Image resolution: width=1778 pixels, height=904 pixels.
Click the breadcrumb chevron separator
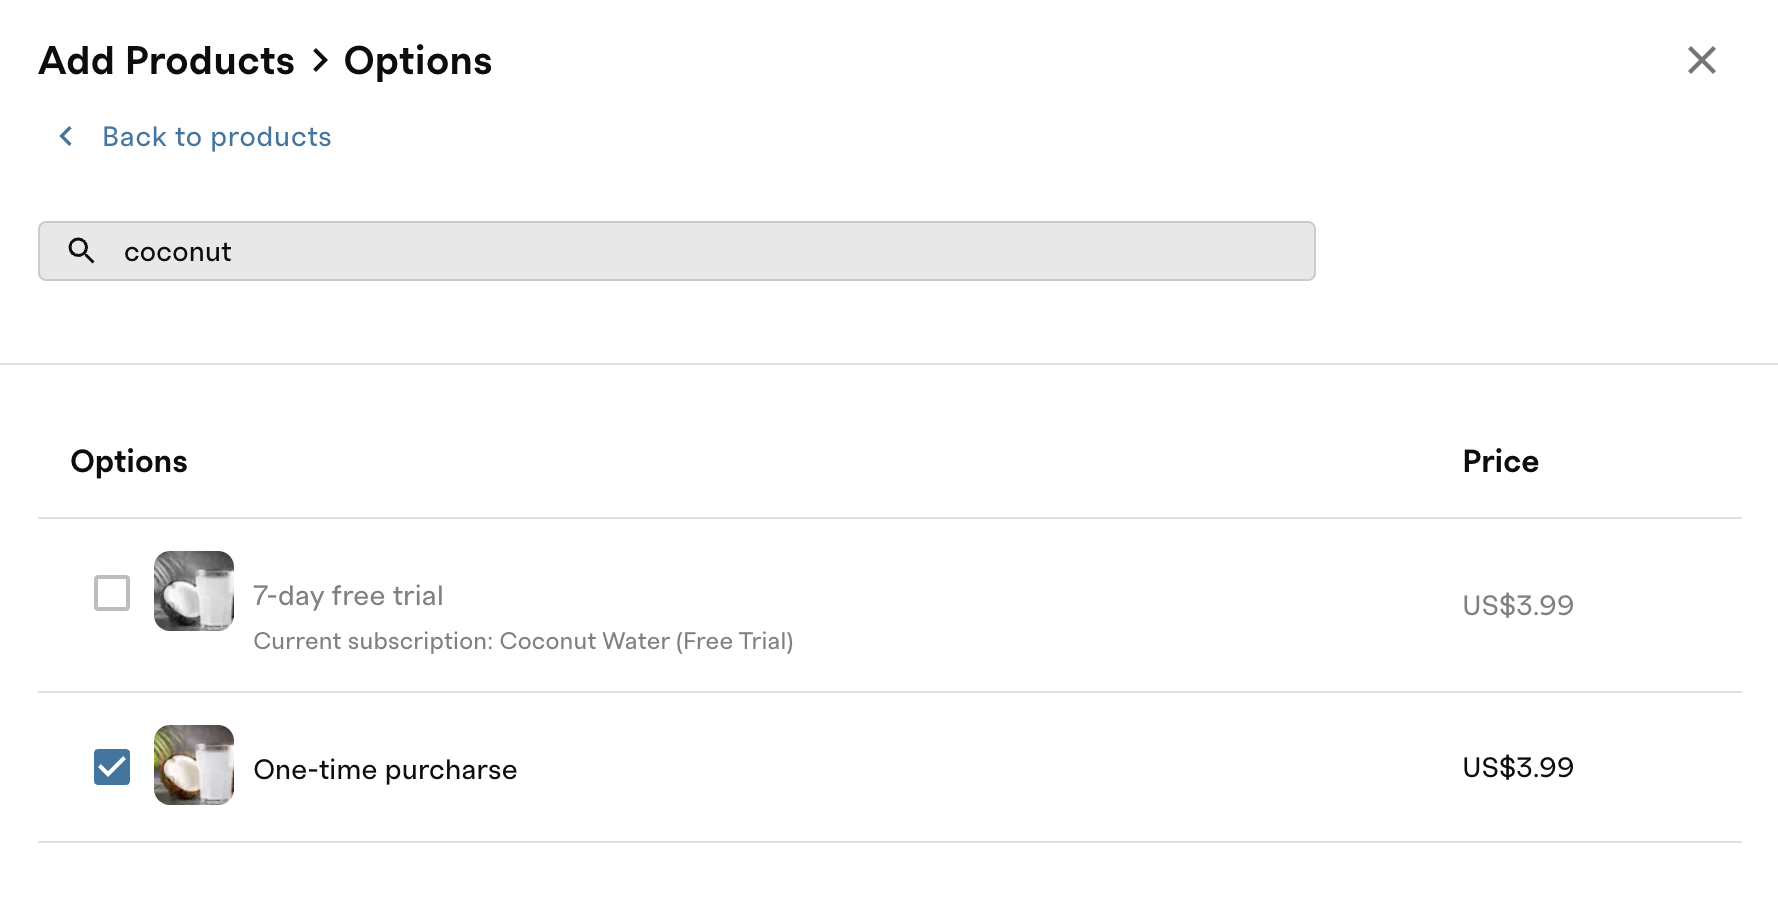coord(320,61)
